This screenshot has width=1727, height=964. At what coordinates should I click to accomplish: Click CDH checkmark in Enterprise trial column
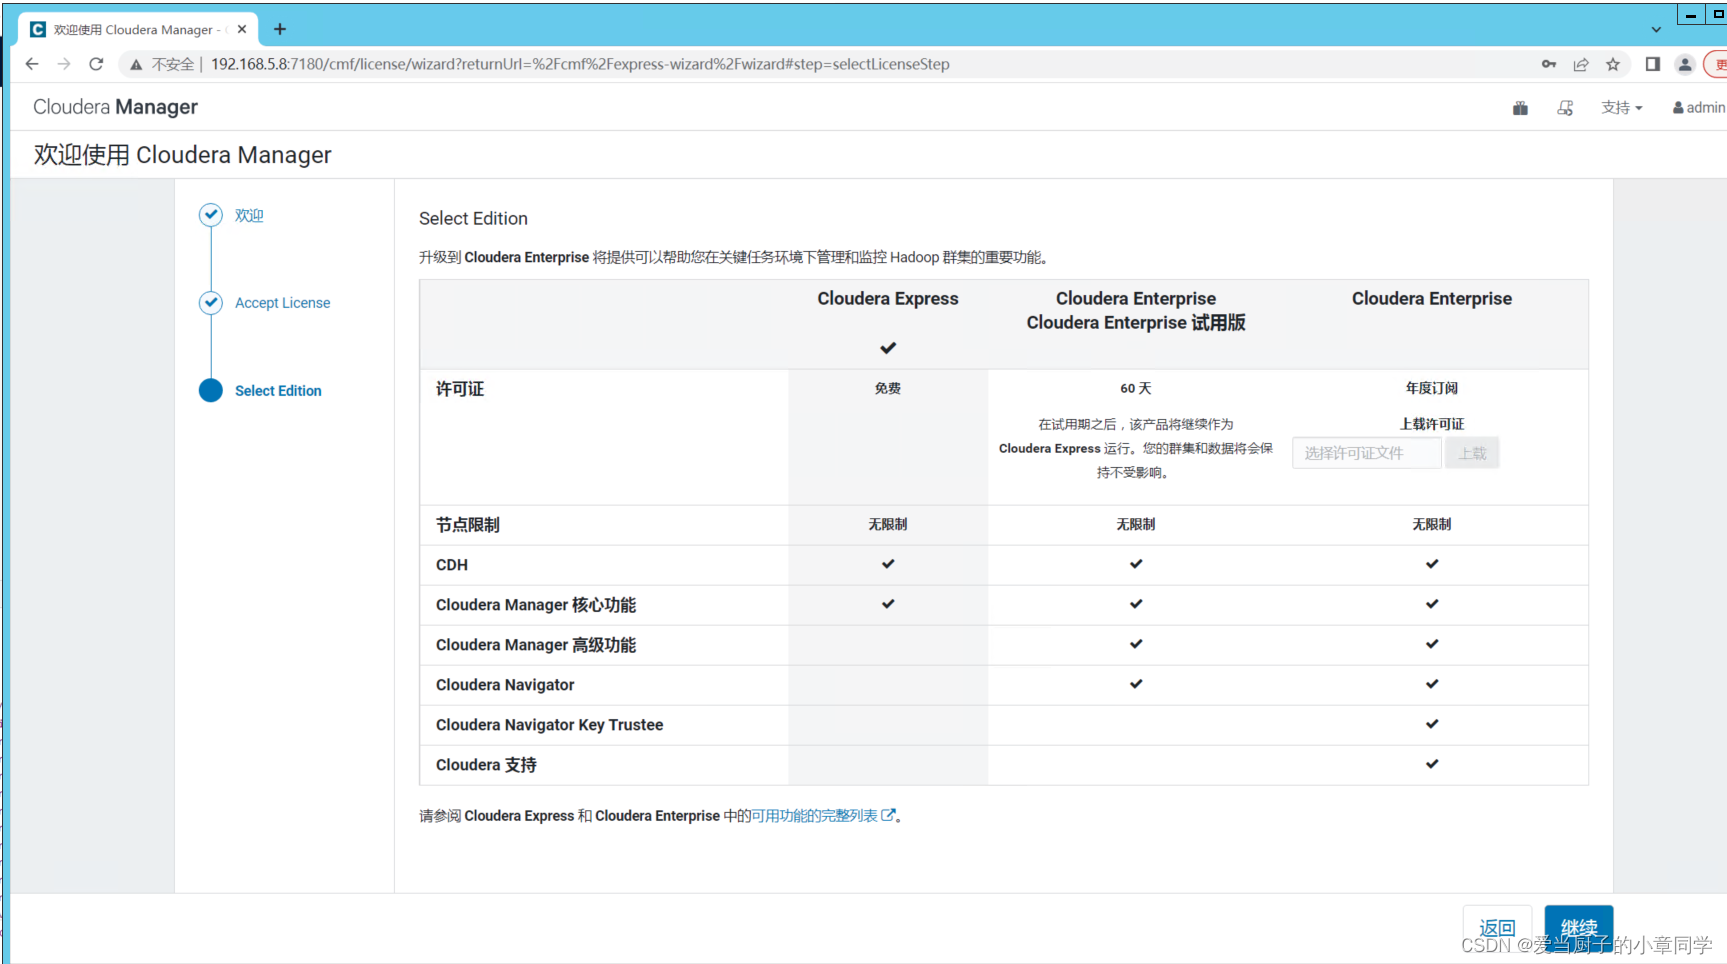(x=1136, y=564)
